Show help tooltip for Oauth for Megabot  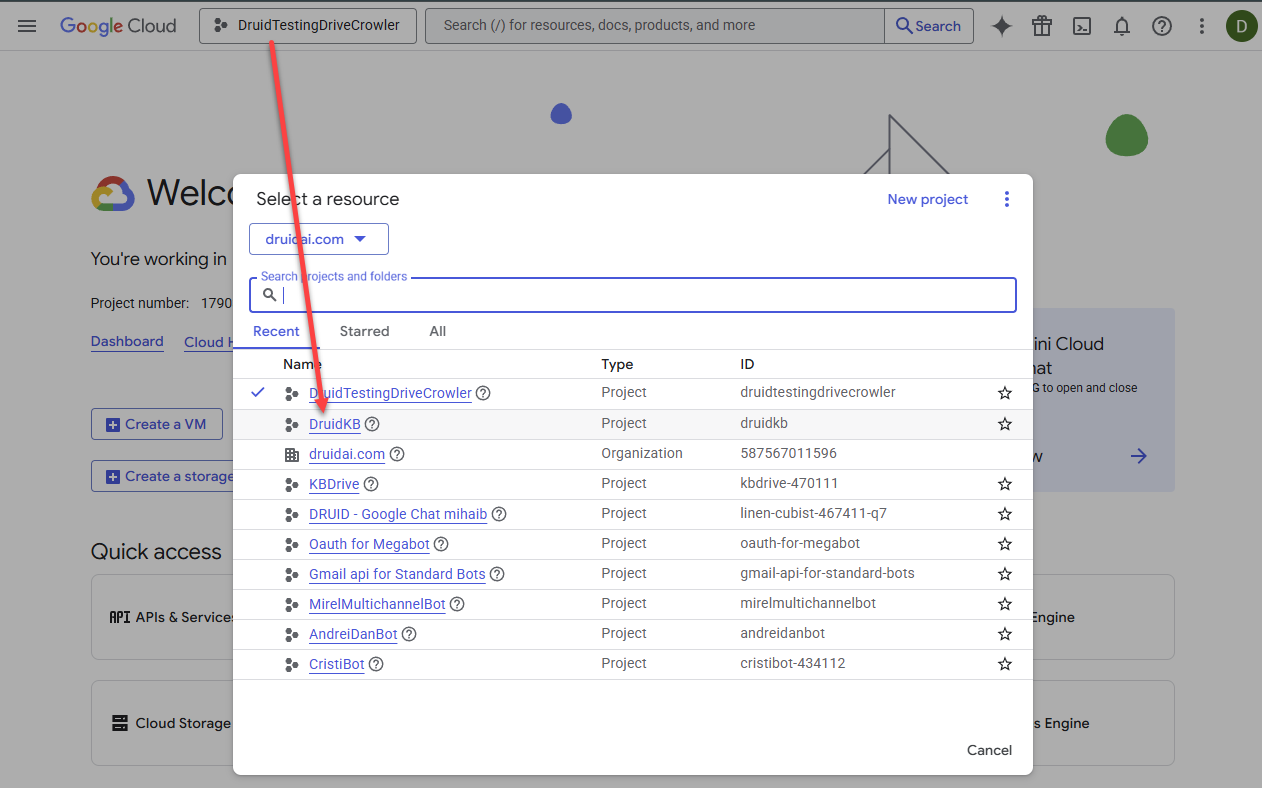tap(441, 544)
